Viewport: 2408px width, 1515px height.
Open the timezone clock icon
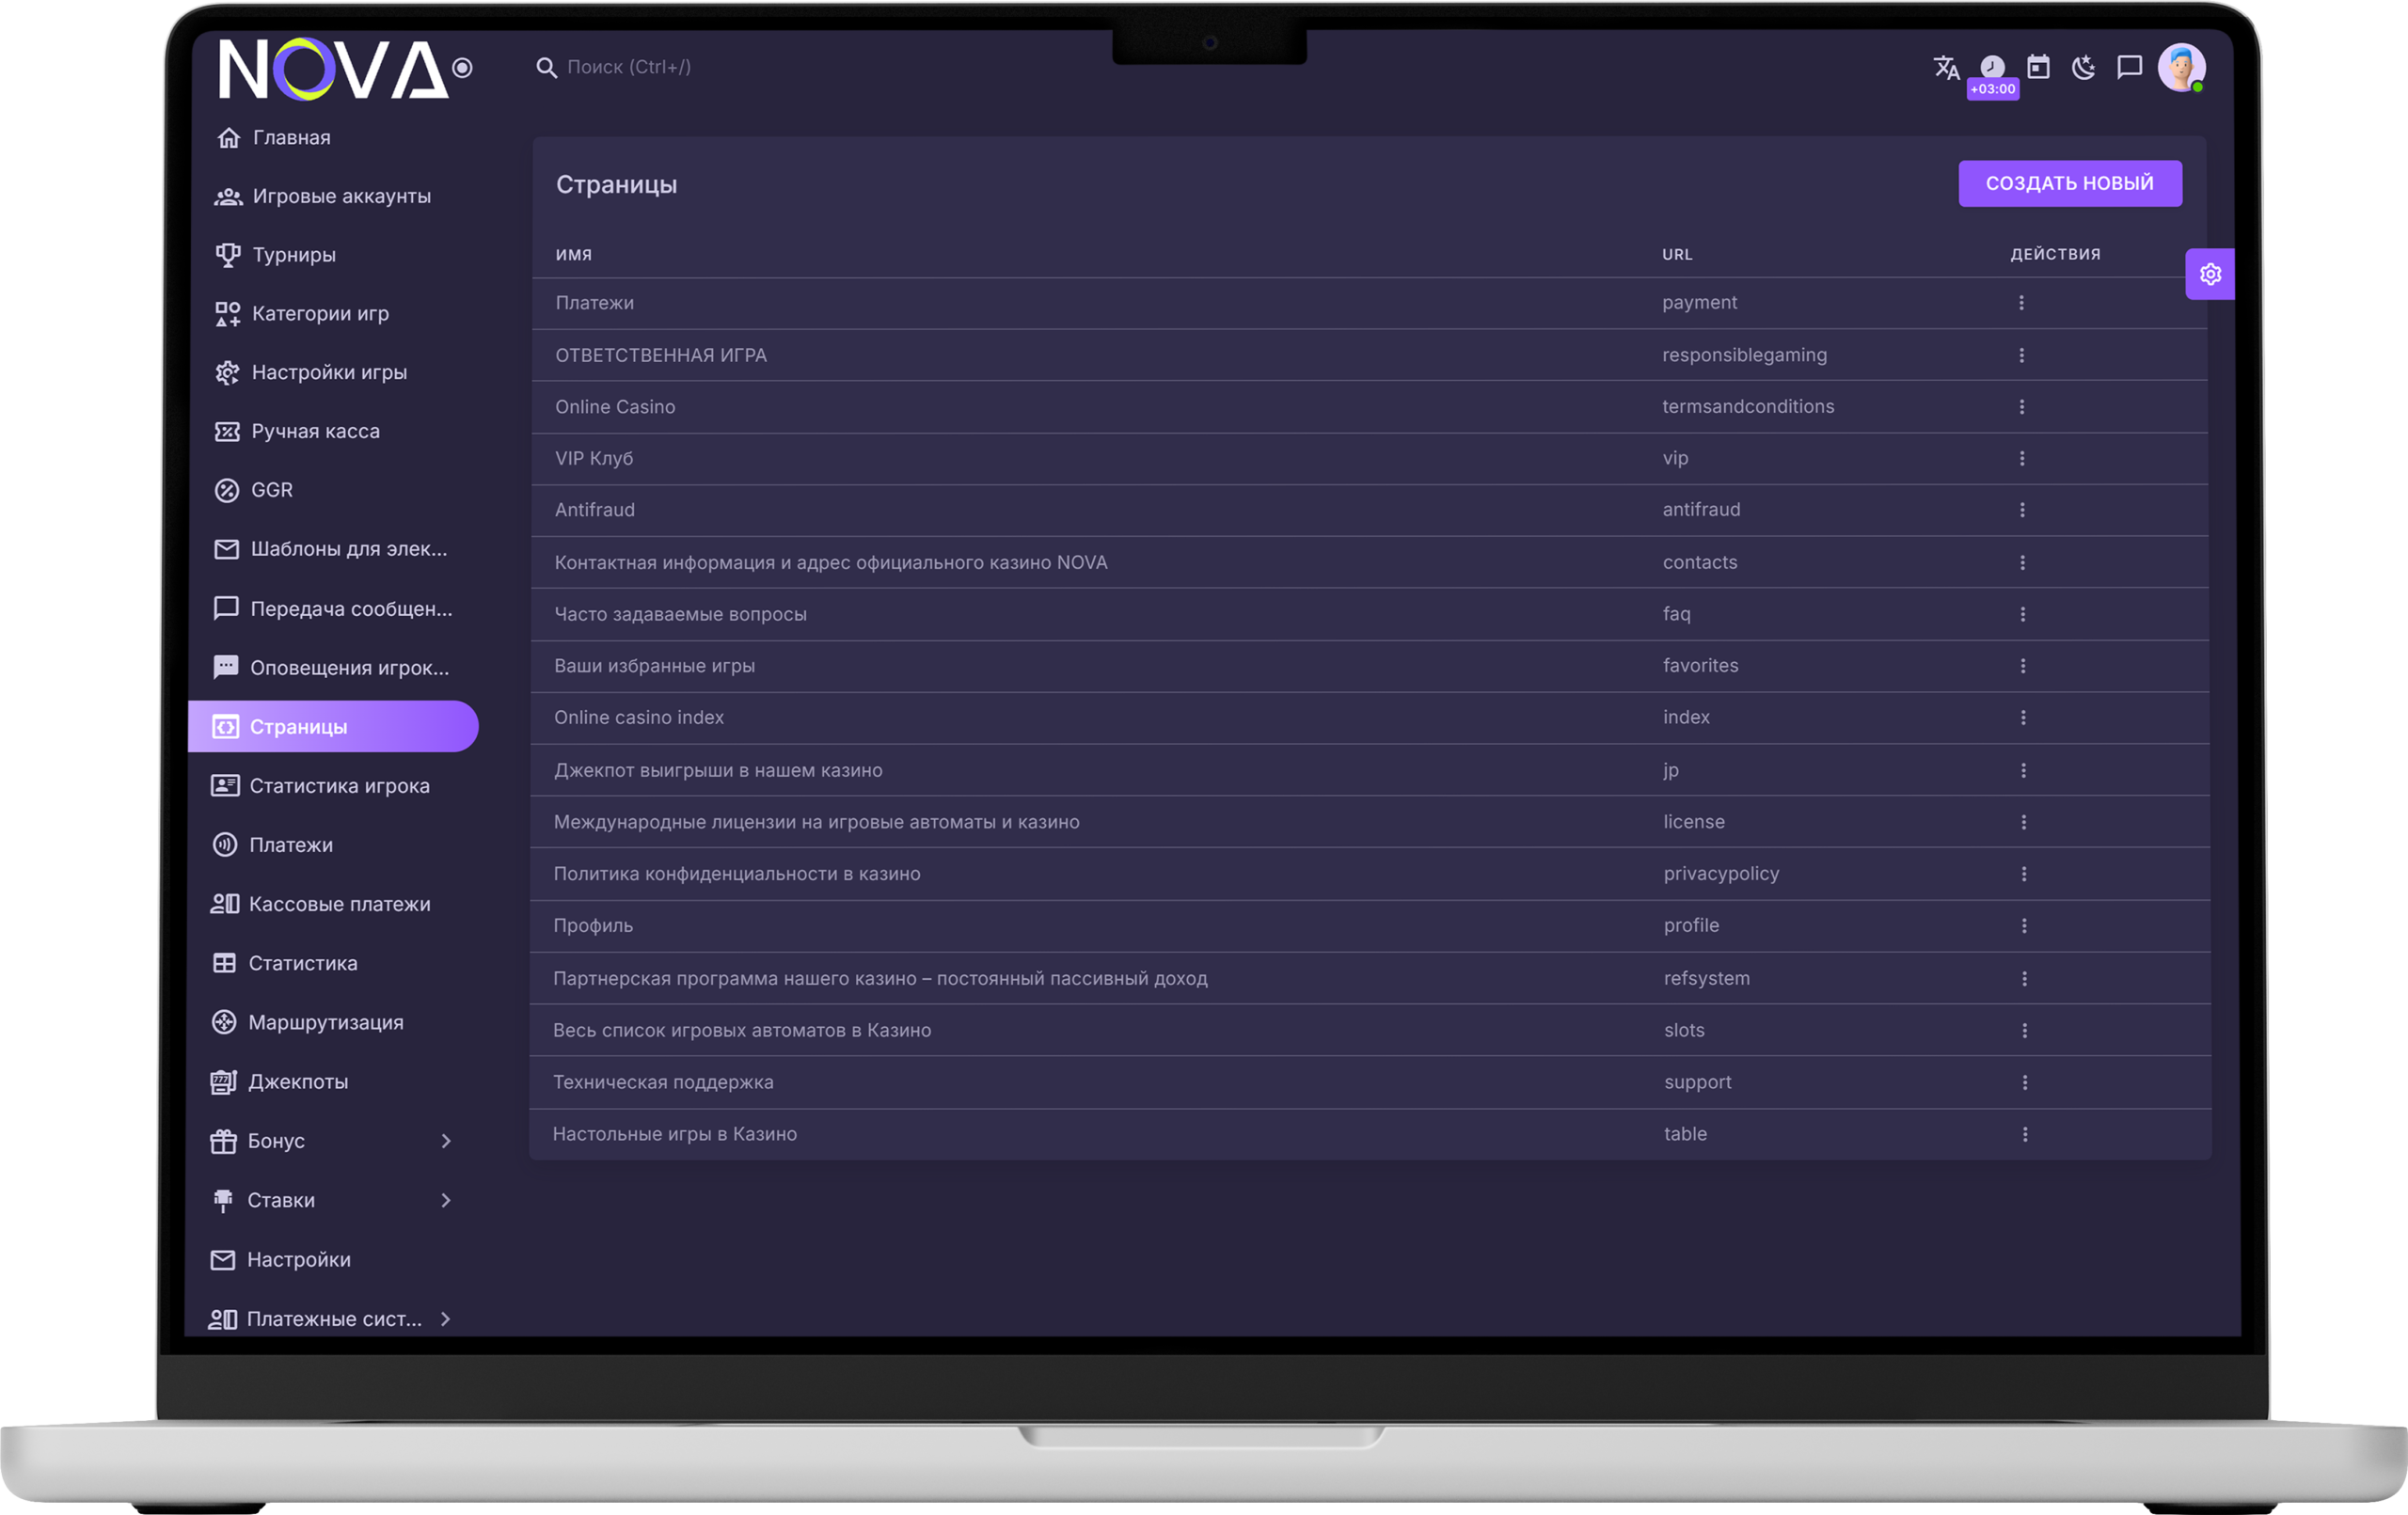pos(1992,67)
